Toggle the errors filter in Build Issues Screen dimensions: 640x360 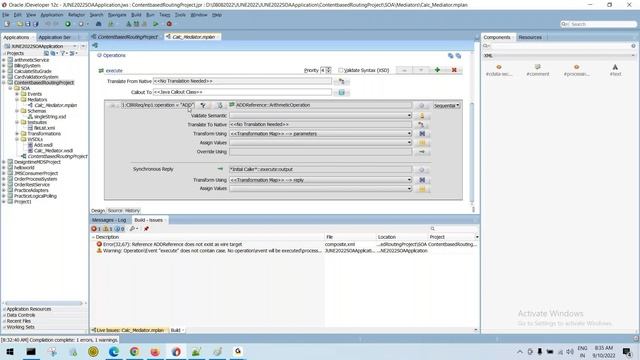pos(96,229)
